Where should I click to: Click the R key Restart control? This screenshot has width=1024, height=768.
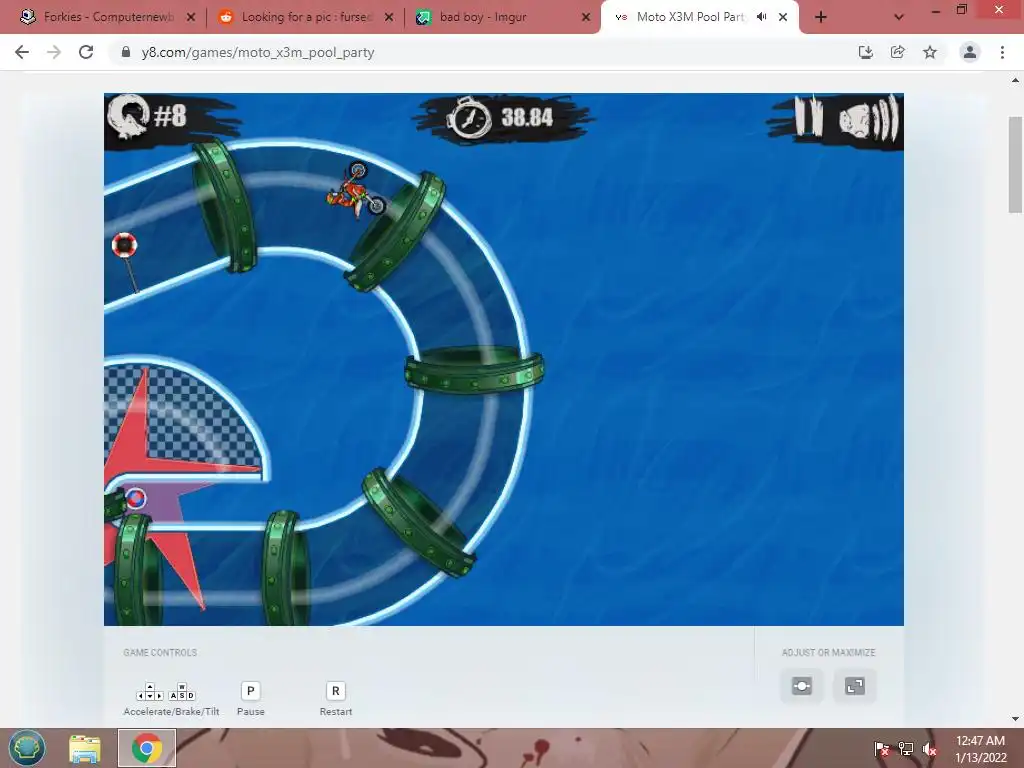coord(336,691)
